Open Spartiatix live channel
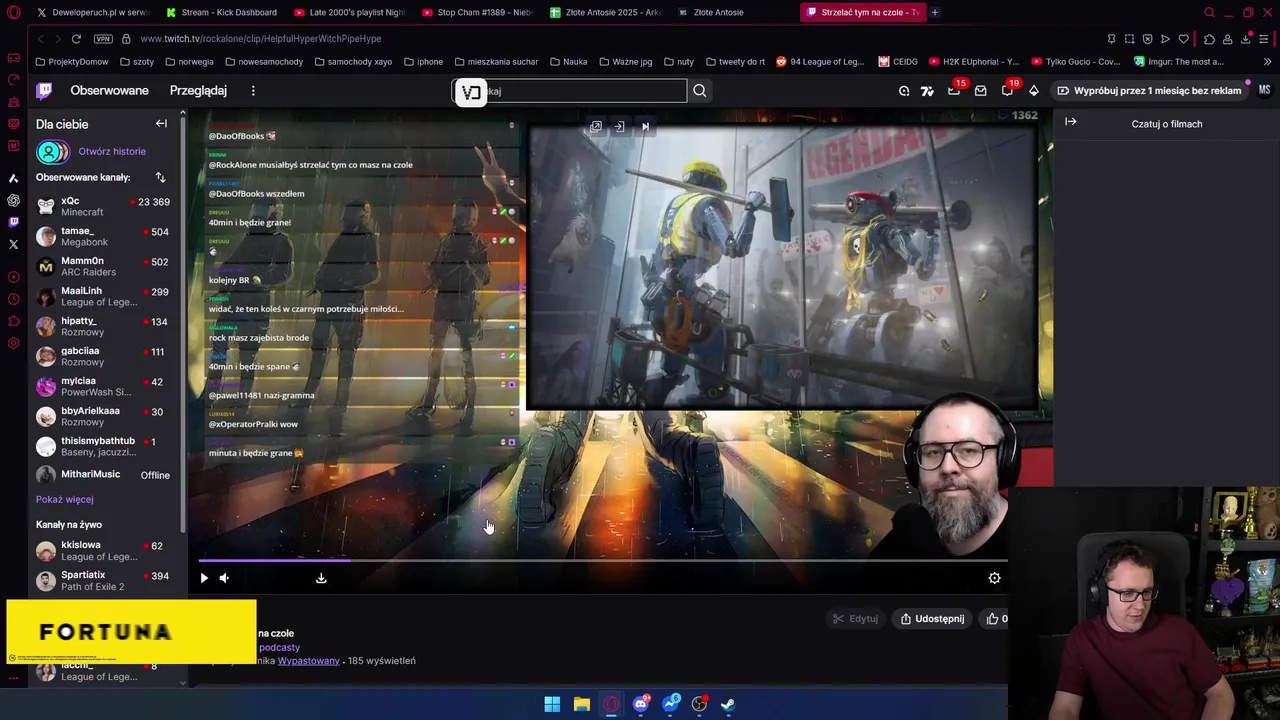 (x=103, y=581)
